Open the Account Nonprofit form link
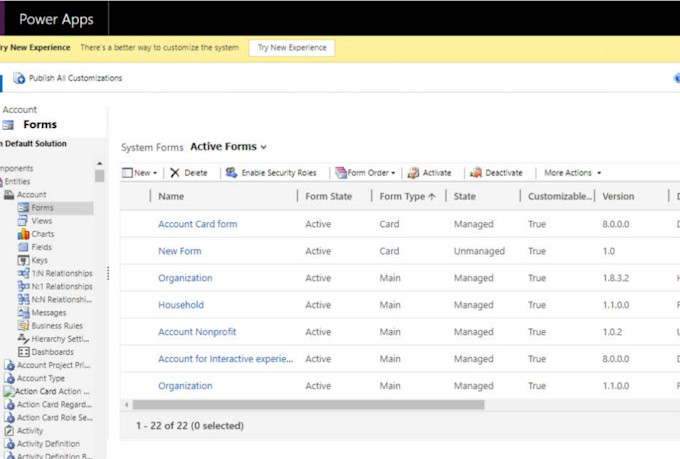Screen dimensions: 680x459 pos(197,332)
